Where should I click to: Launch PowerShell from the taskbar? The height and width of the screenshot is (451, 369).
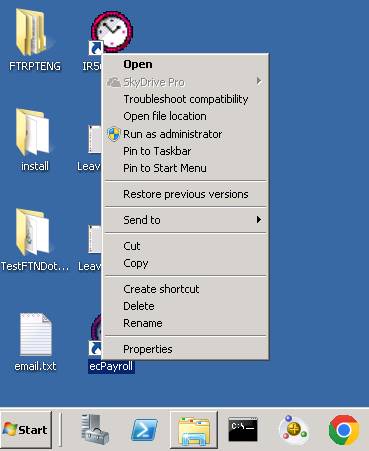(x=144, y=430)
